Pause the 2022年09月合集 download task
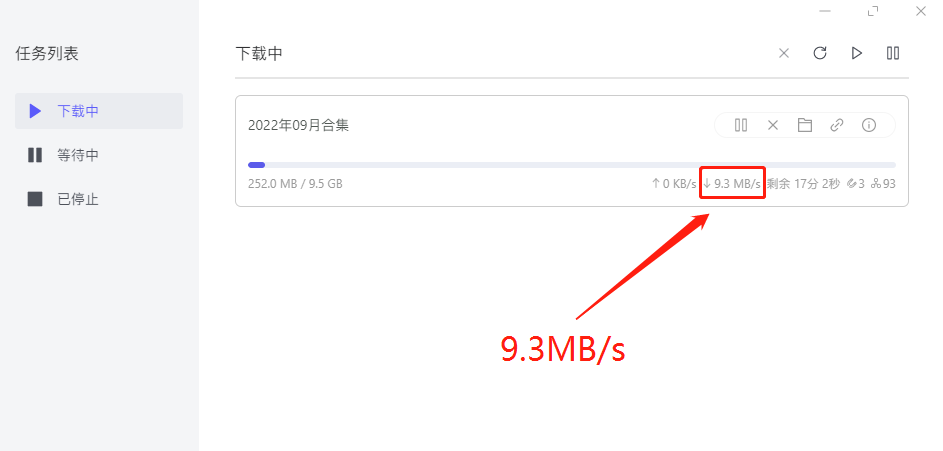The height and width of the screenshot is (451, 943). [741, 125]
